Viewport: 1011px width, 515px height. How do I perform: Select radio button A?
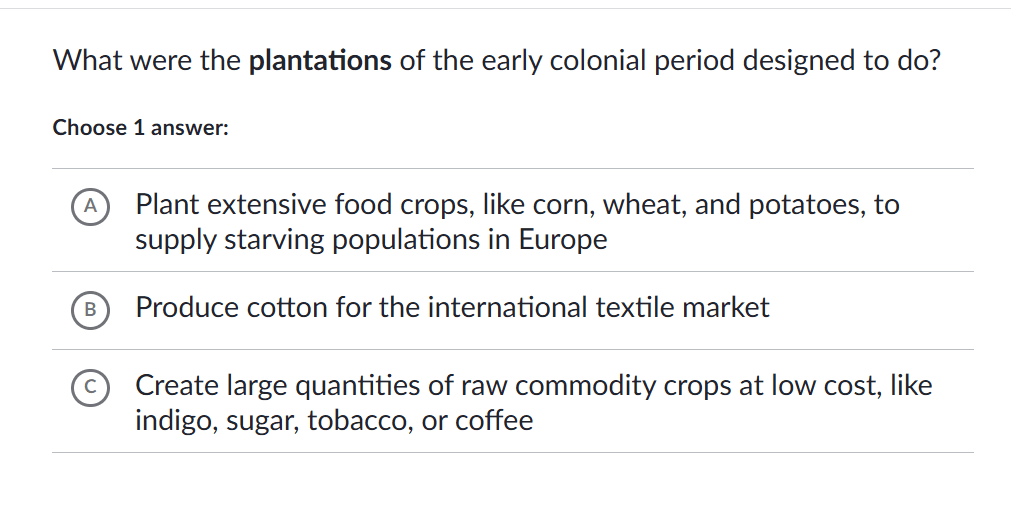pos(90,206)
